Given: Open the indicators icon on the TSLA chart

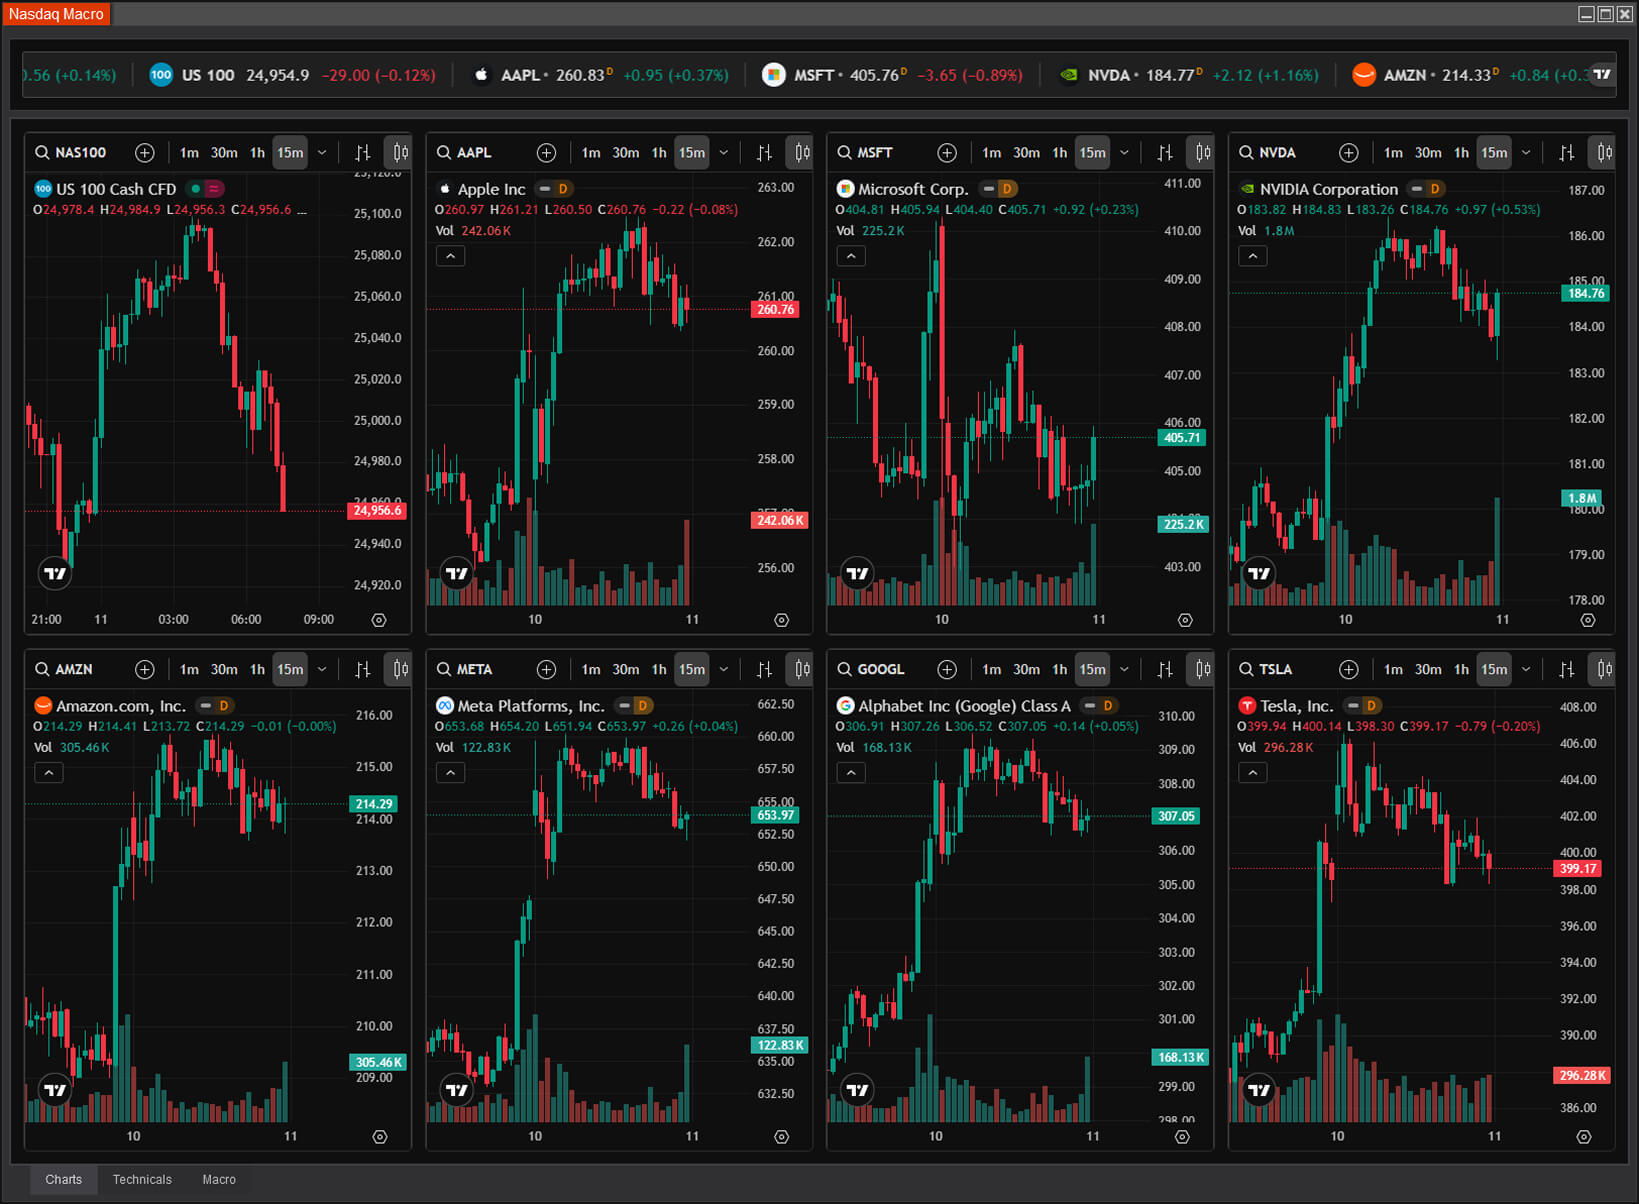Looking at the screenshot, I should point(1567,670).
